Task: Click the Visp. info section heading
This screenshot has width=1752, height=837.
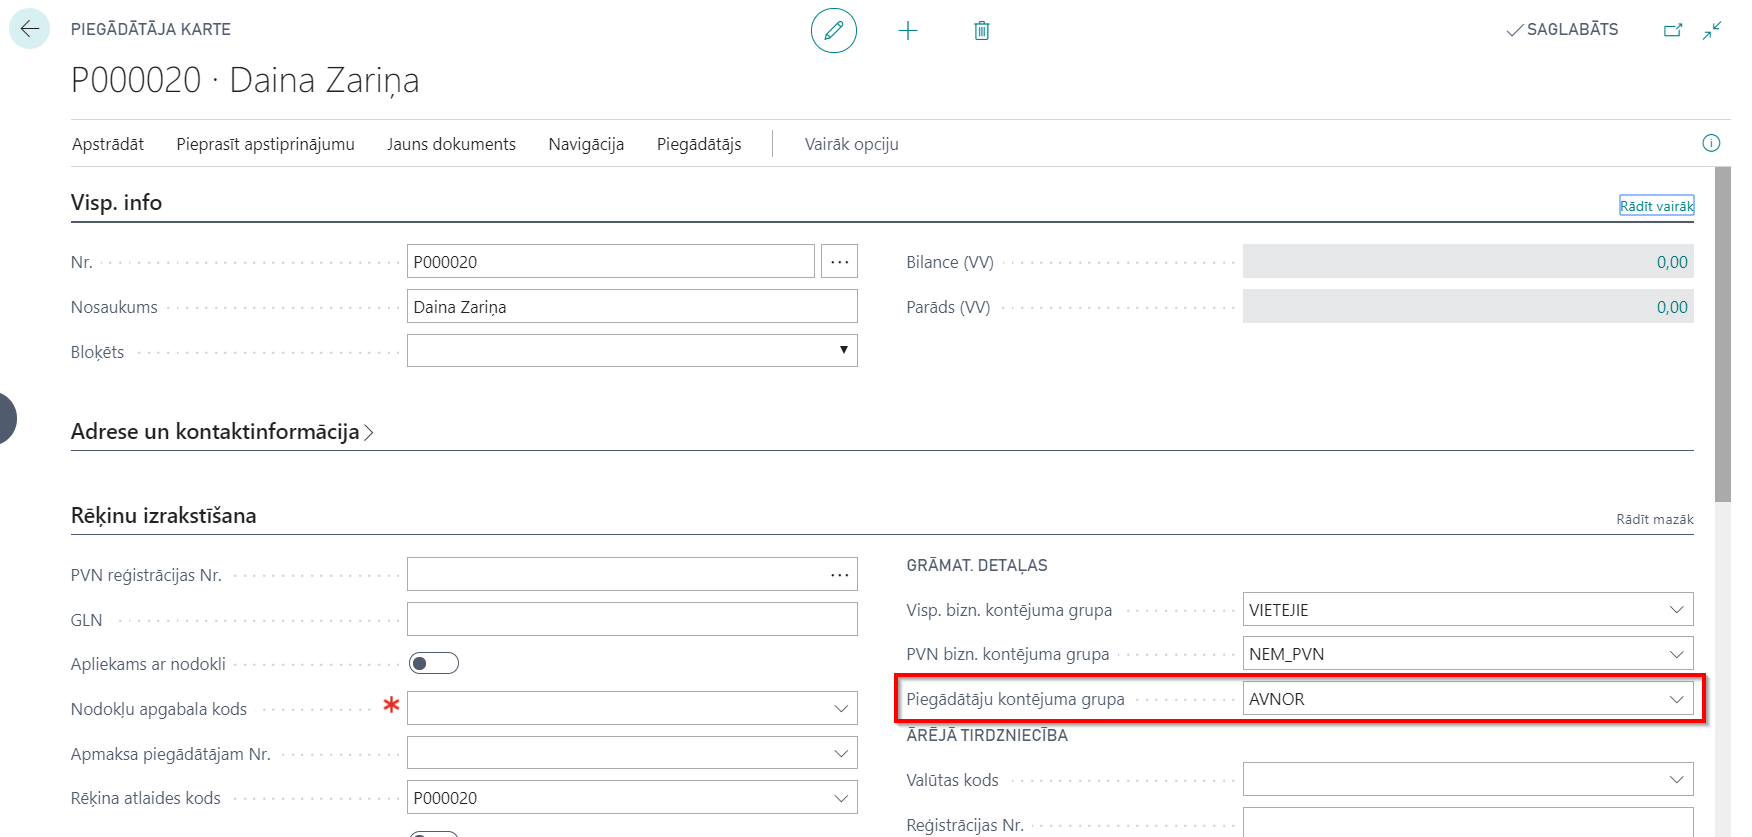Action: tap(116, 202)
